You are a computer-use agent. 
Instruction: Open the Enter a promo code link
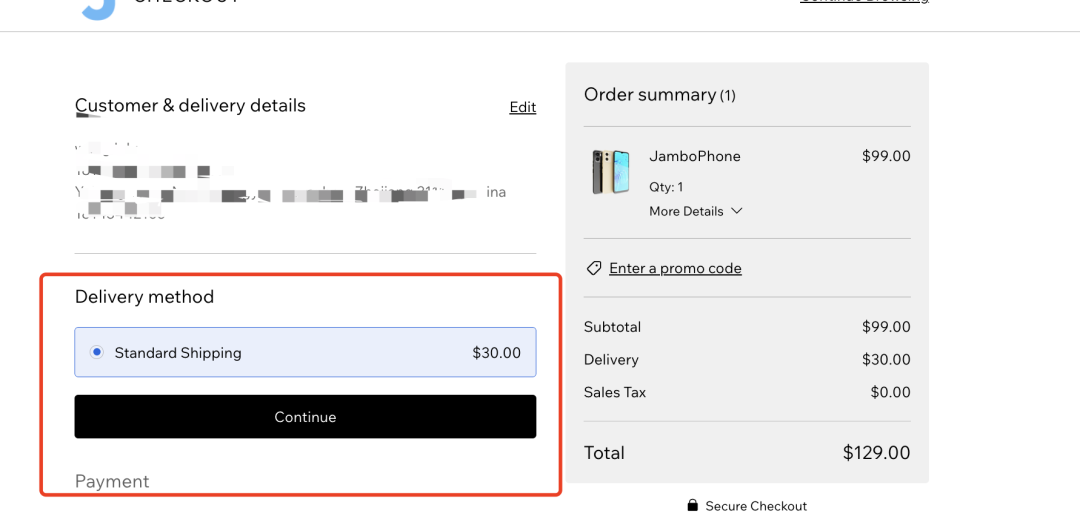675,268
